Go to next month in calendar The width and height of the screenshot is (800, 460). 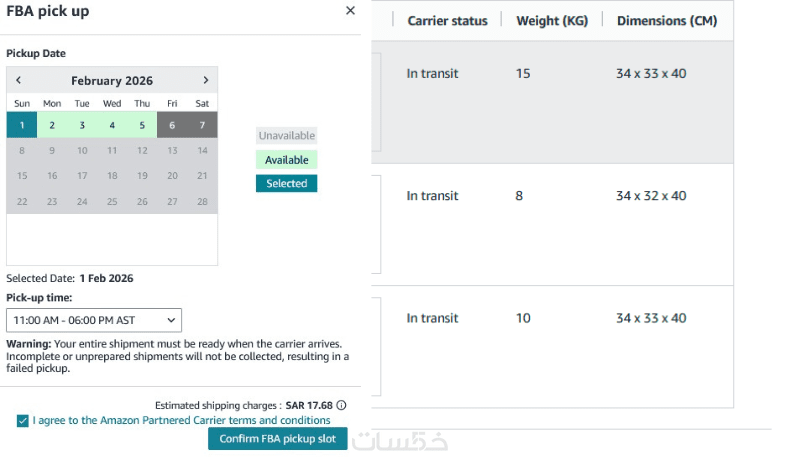pyautogui.click(x=205, y=80)
